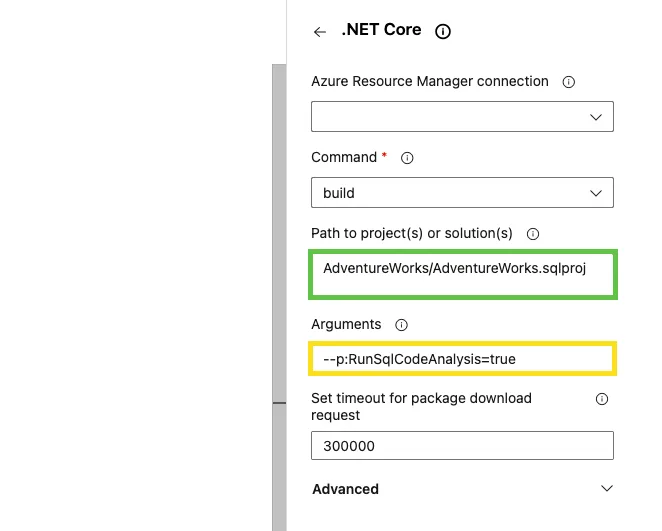Expand the Advanced section

pyautogui.click(x=462, y=489)
